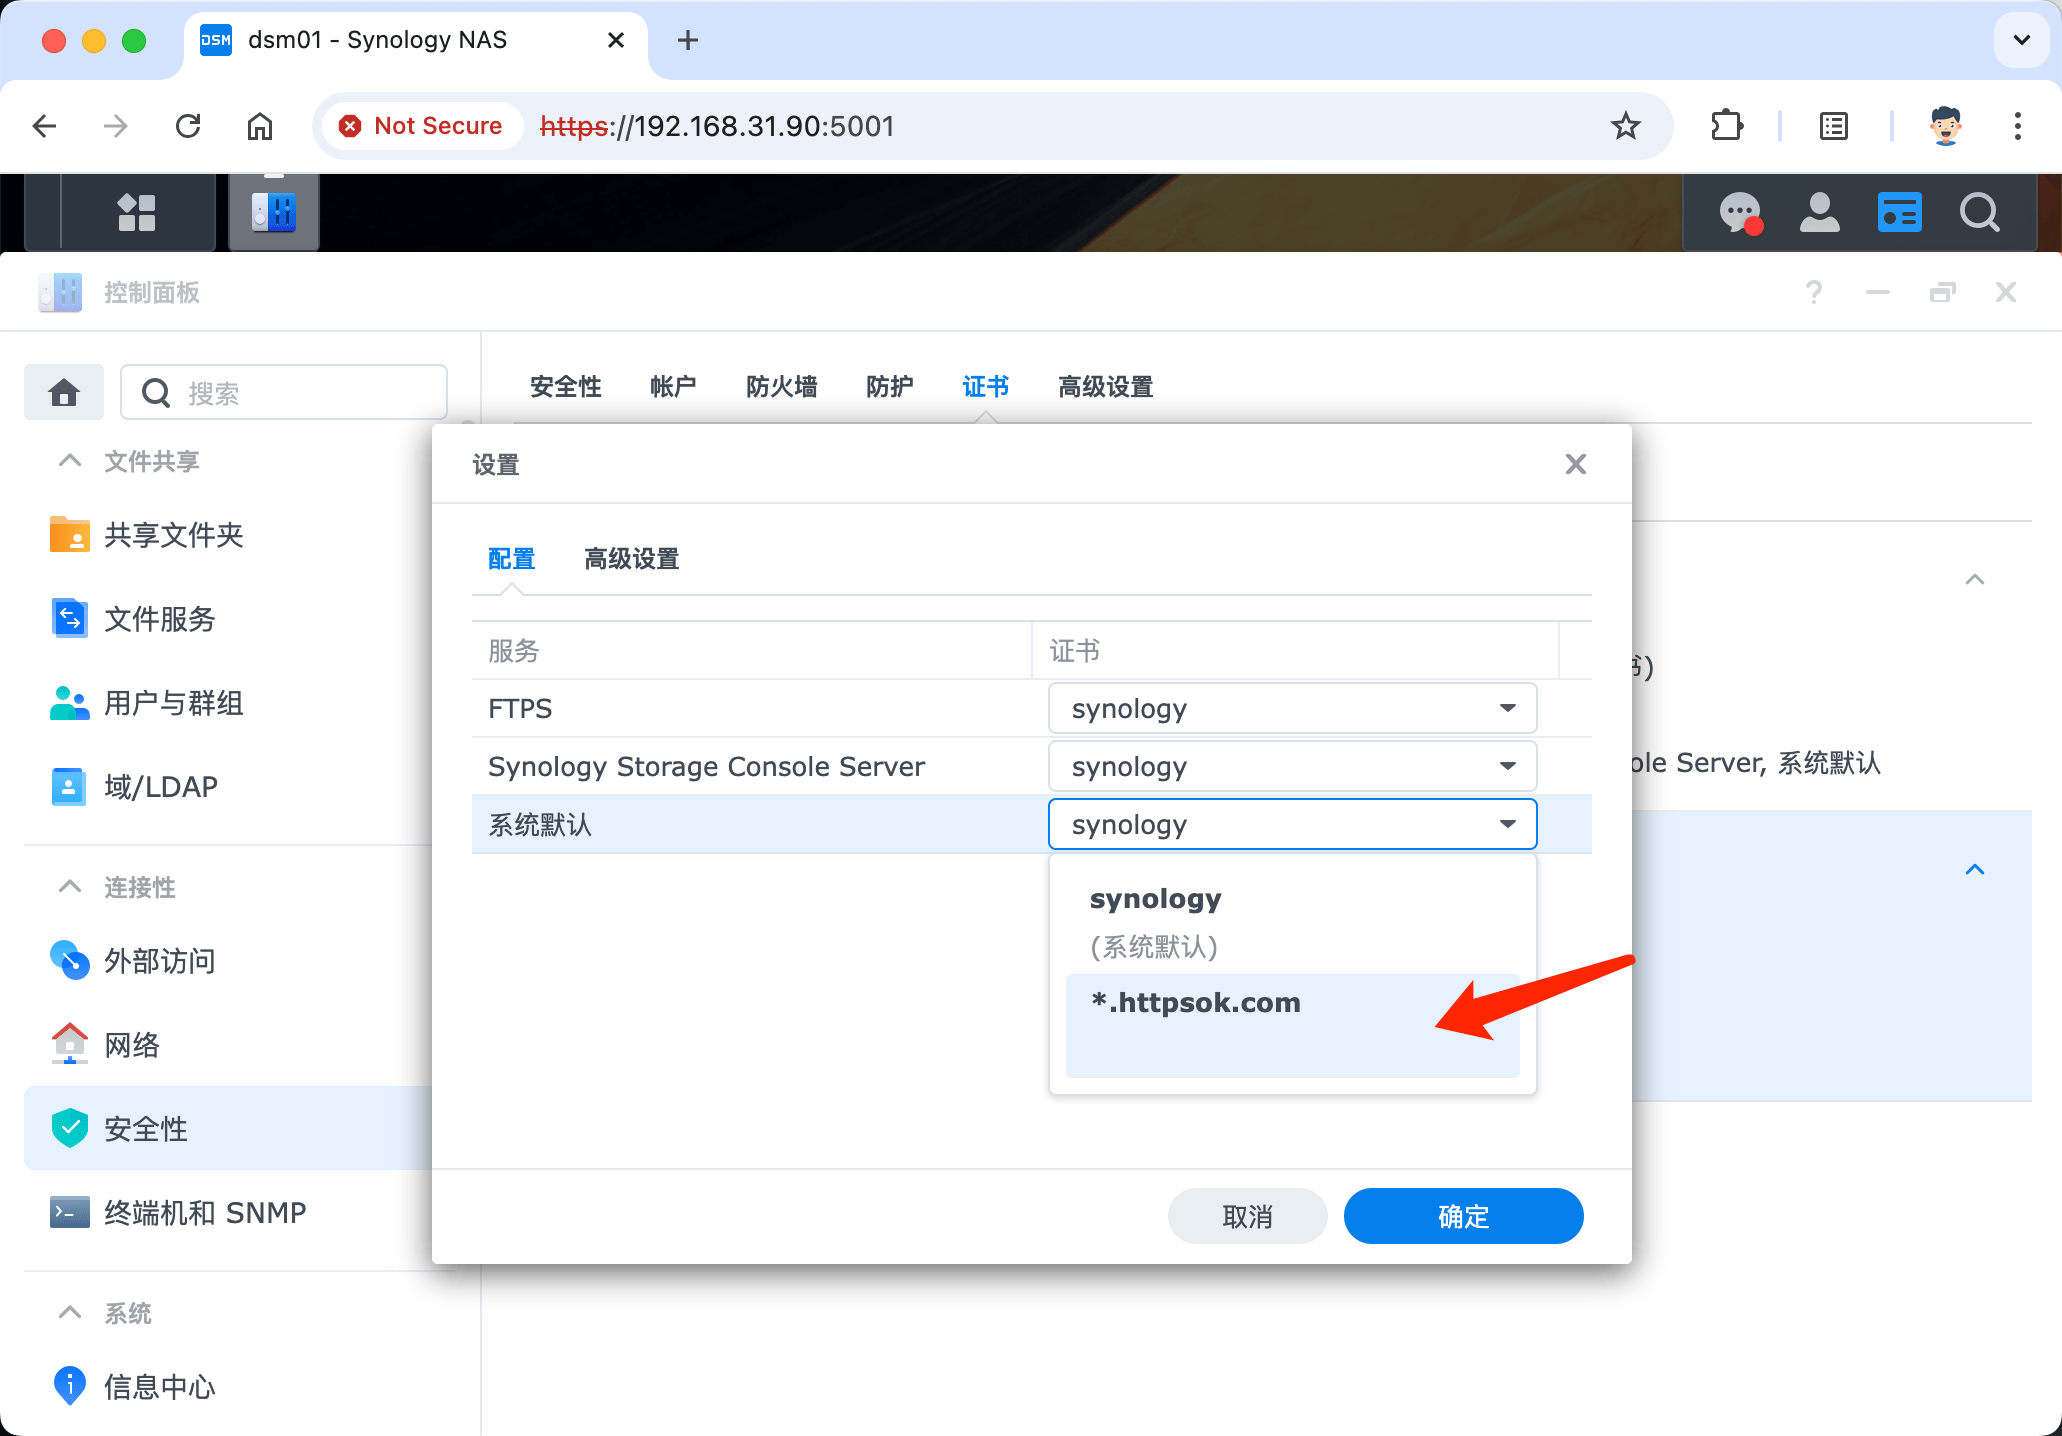Image resolution: width=2062 pixels, height=1436 pixels.
Task: Click the Control Panel search field
Action: (x=300, y=393)
